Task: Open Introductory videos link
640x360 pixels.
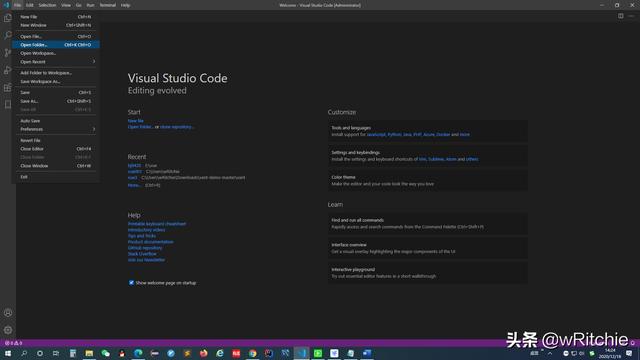Action: coord(147,230)
